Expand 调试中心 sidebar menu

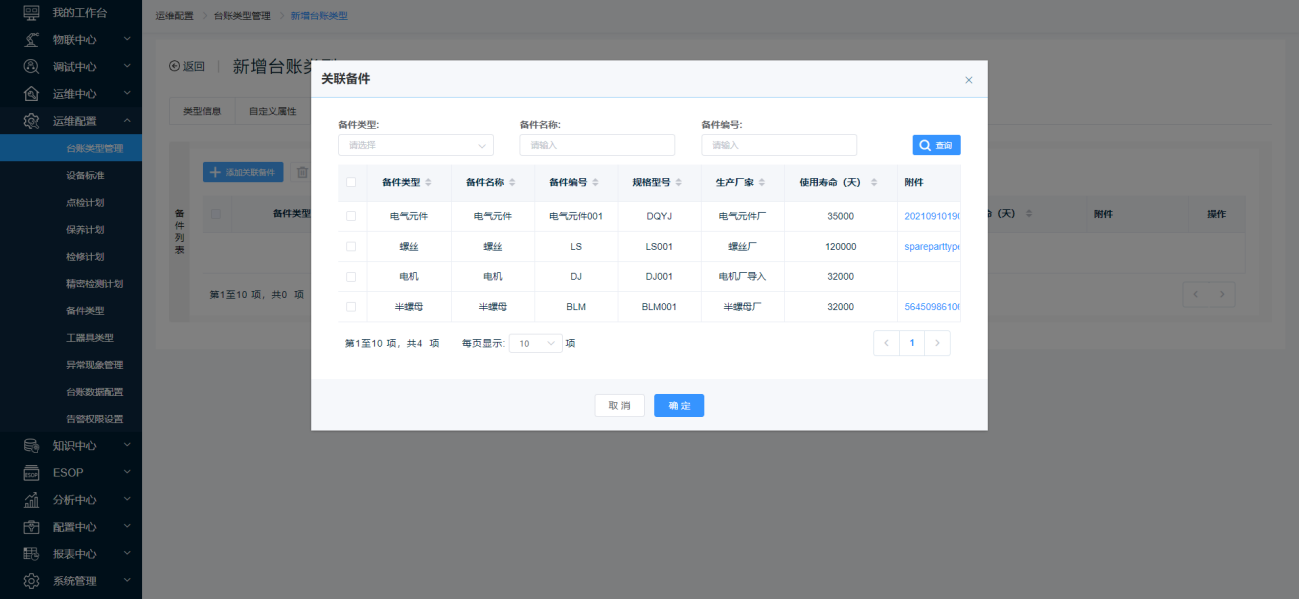pyautogui.click(x=127, y=66)
